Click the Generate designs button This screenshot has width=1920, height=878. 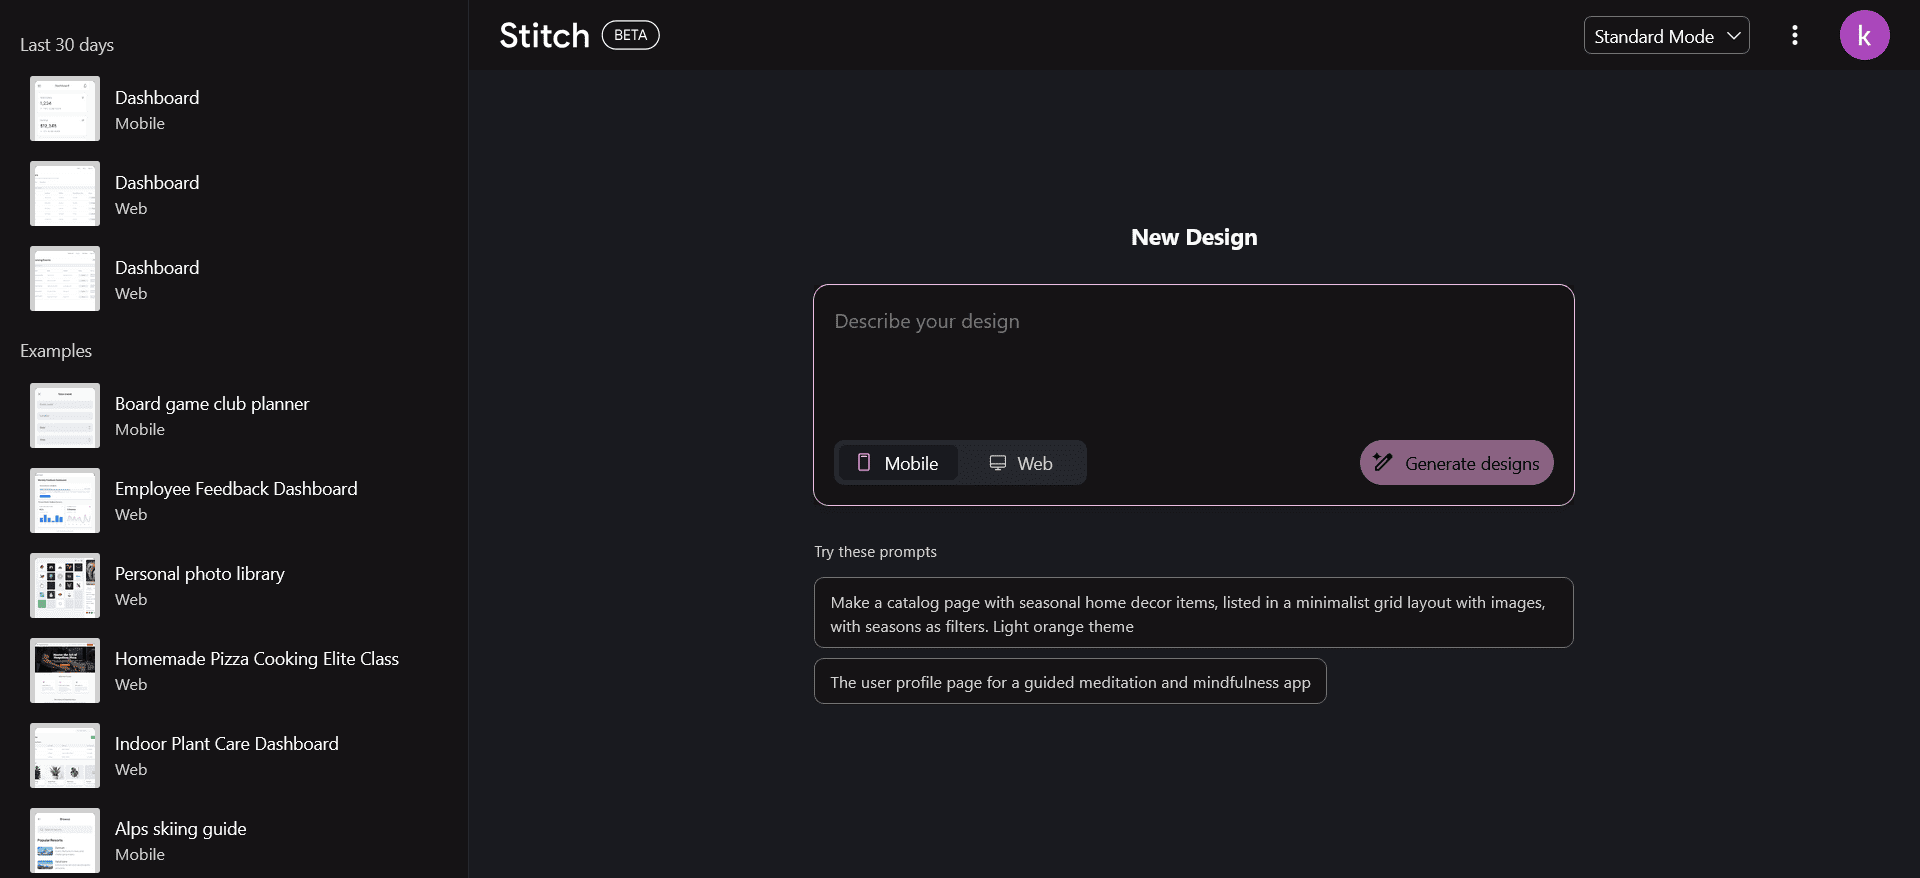click(x=1456, y=463)
